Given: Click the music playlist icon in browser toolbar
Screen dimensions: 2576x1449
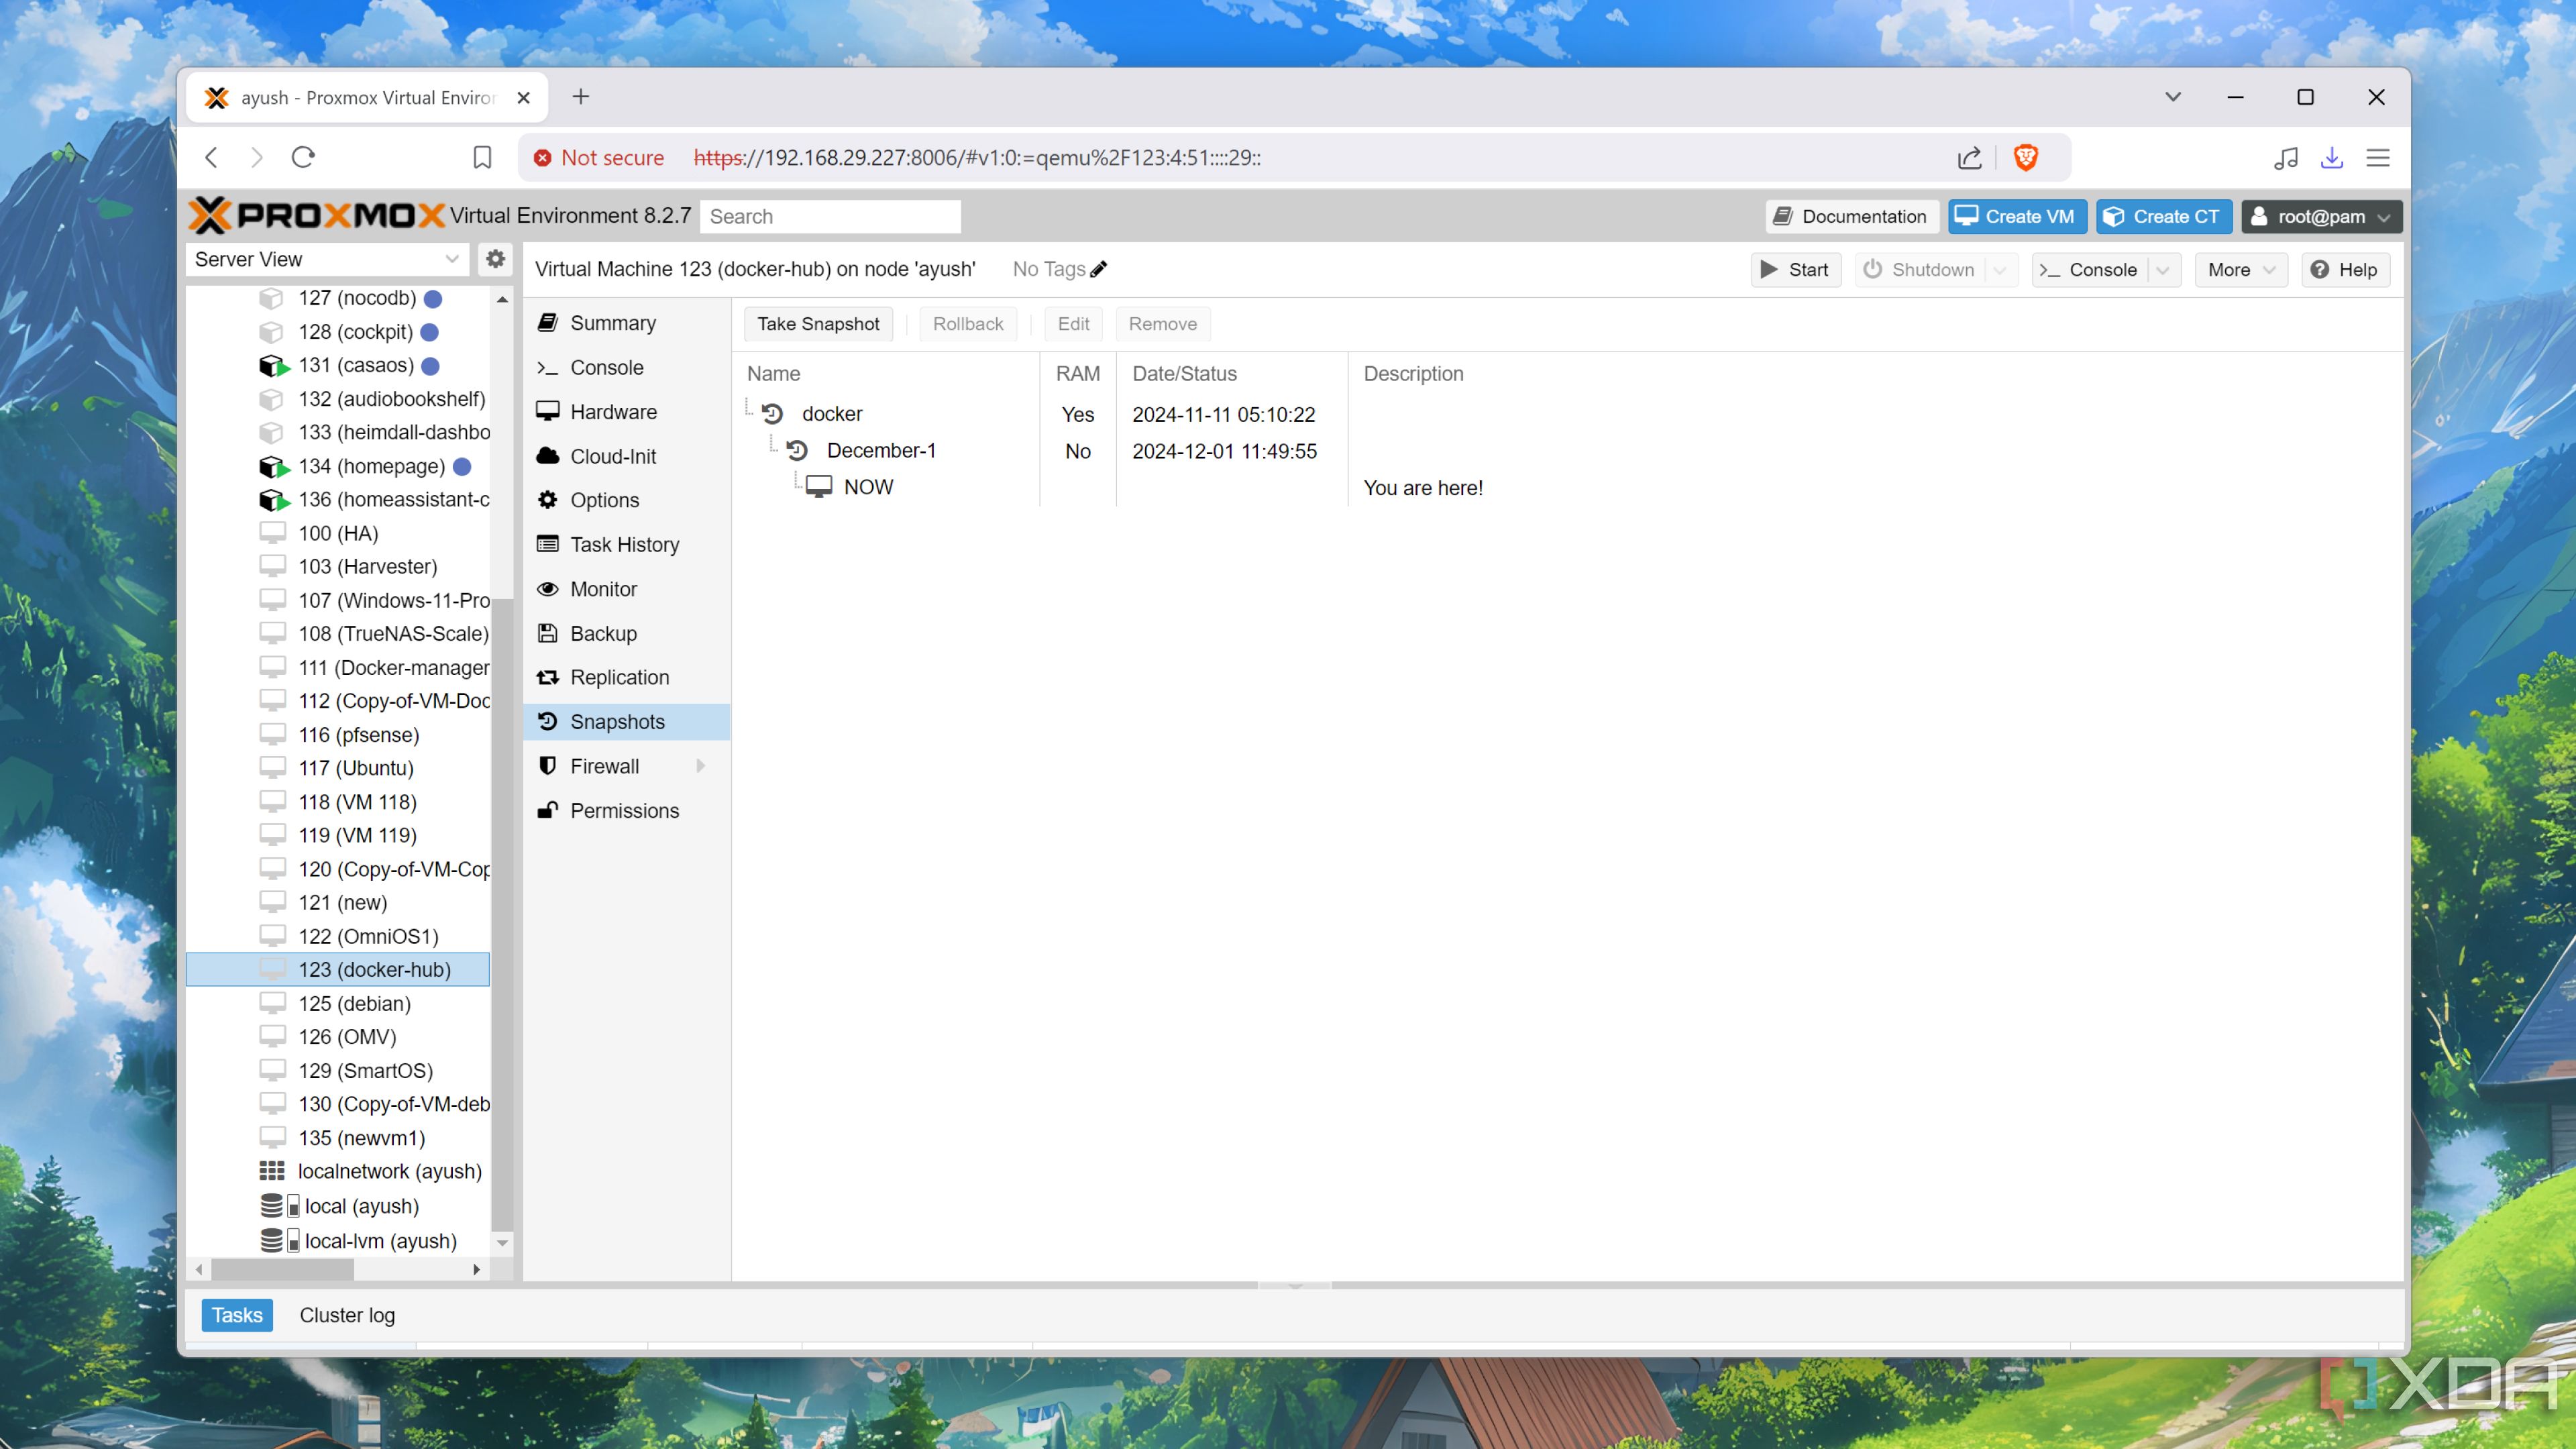Looking at the screenshot, I should pyautogui.click(x=2285, y=157).
